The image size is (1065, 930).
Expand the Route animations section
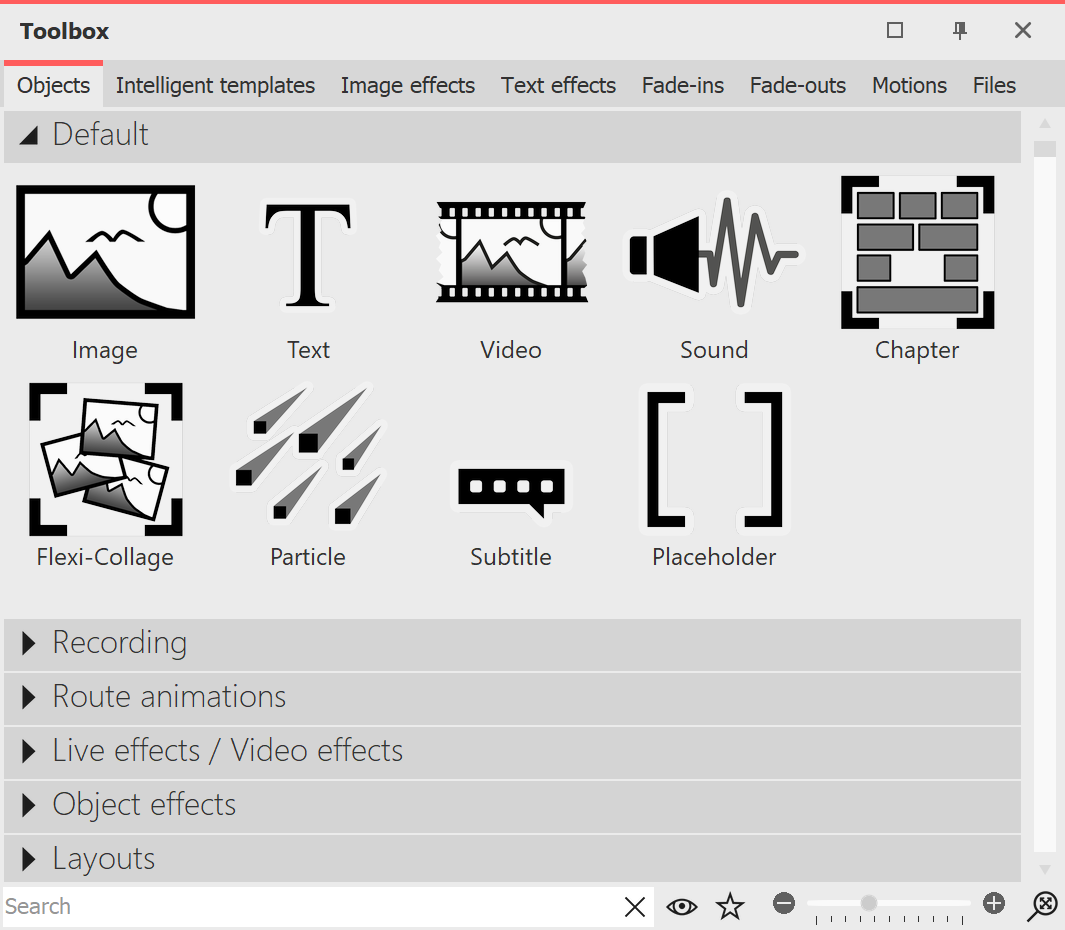click(x=168, y=698)
